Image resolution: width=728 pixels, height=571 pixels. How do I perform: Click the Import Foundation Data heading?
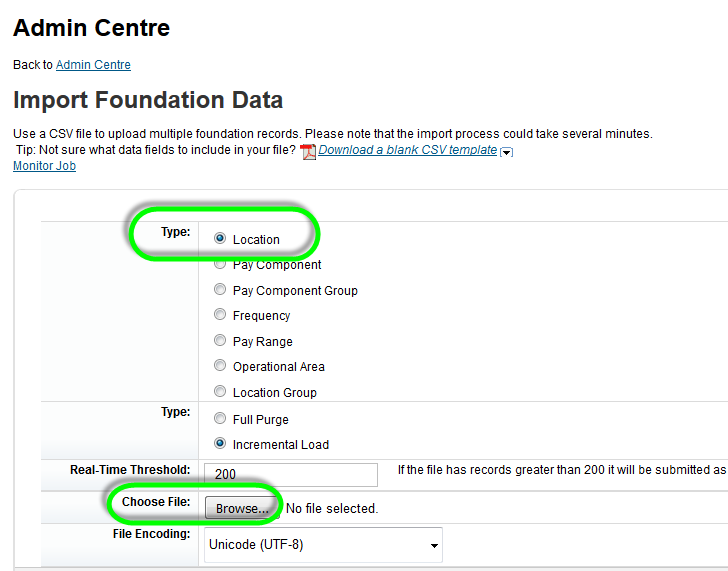point(148,100)
